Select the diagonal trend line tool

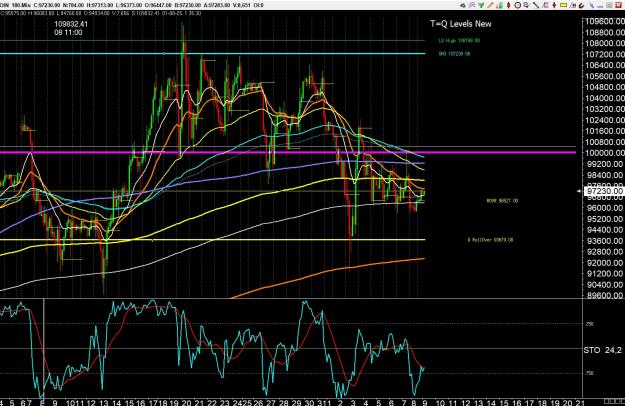pyautogui.click(x=536, y=5)
